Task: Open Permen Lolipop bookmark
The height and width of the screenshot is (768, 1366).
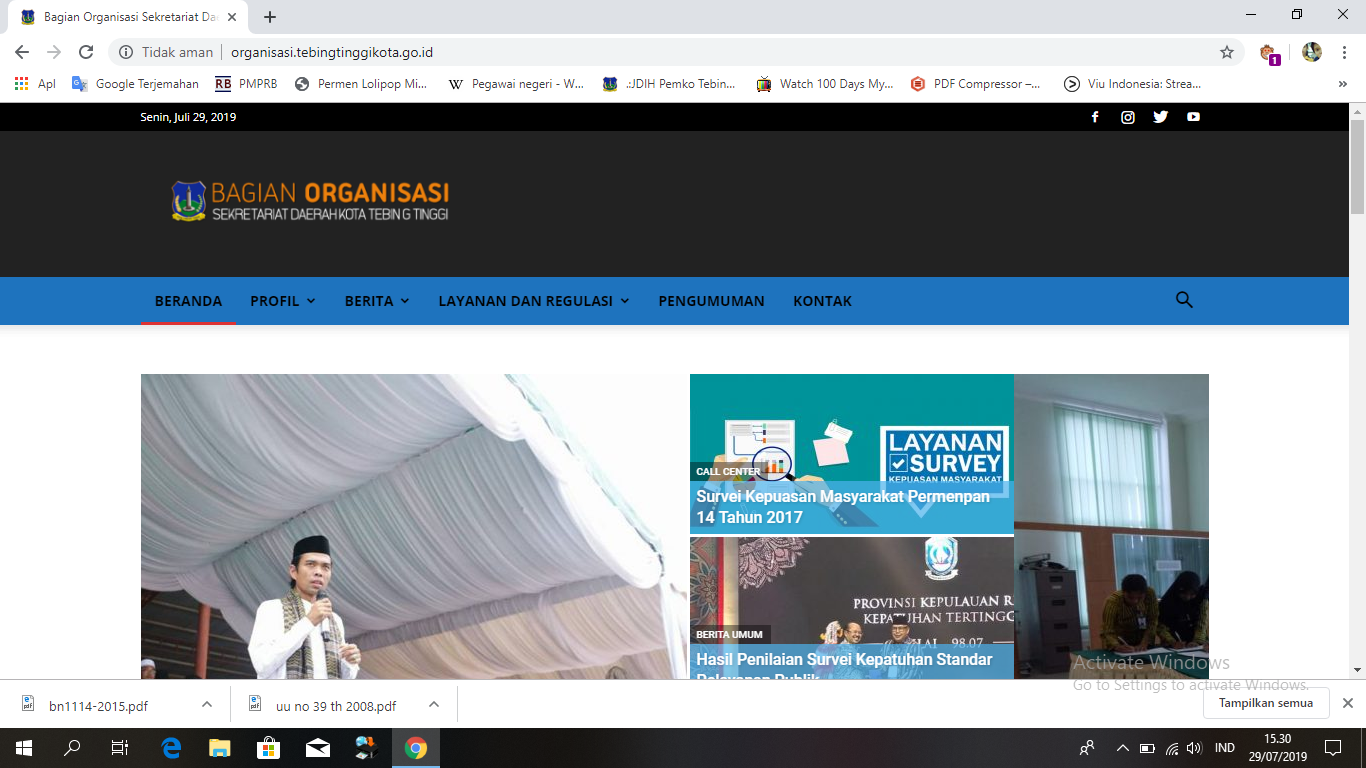Action: click(361, 84)
